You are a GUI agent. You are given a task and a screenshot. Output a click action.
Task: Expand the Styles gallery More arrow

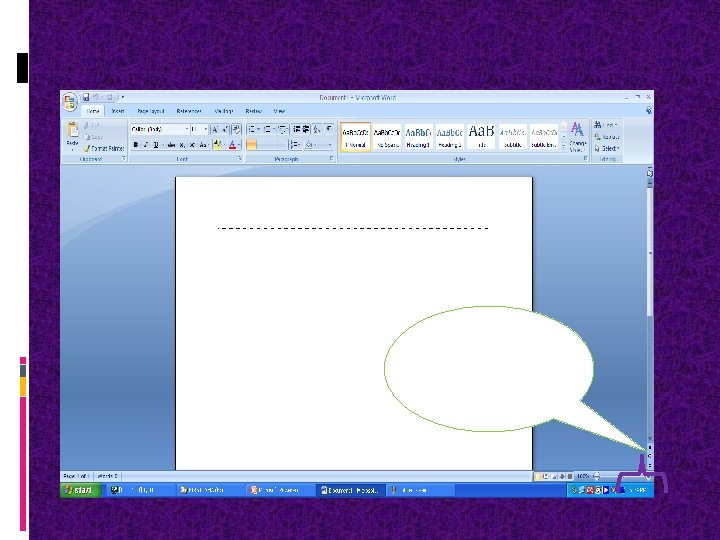click(564, 146)
